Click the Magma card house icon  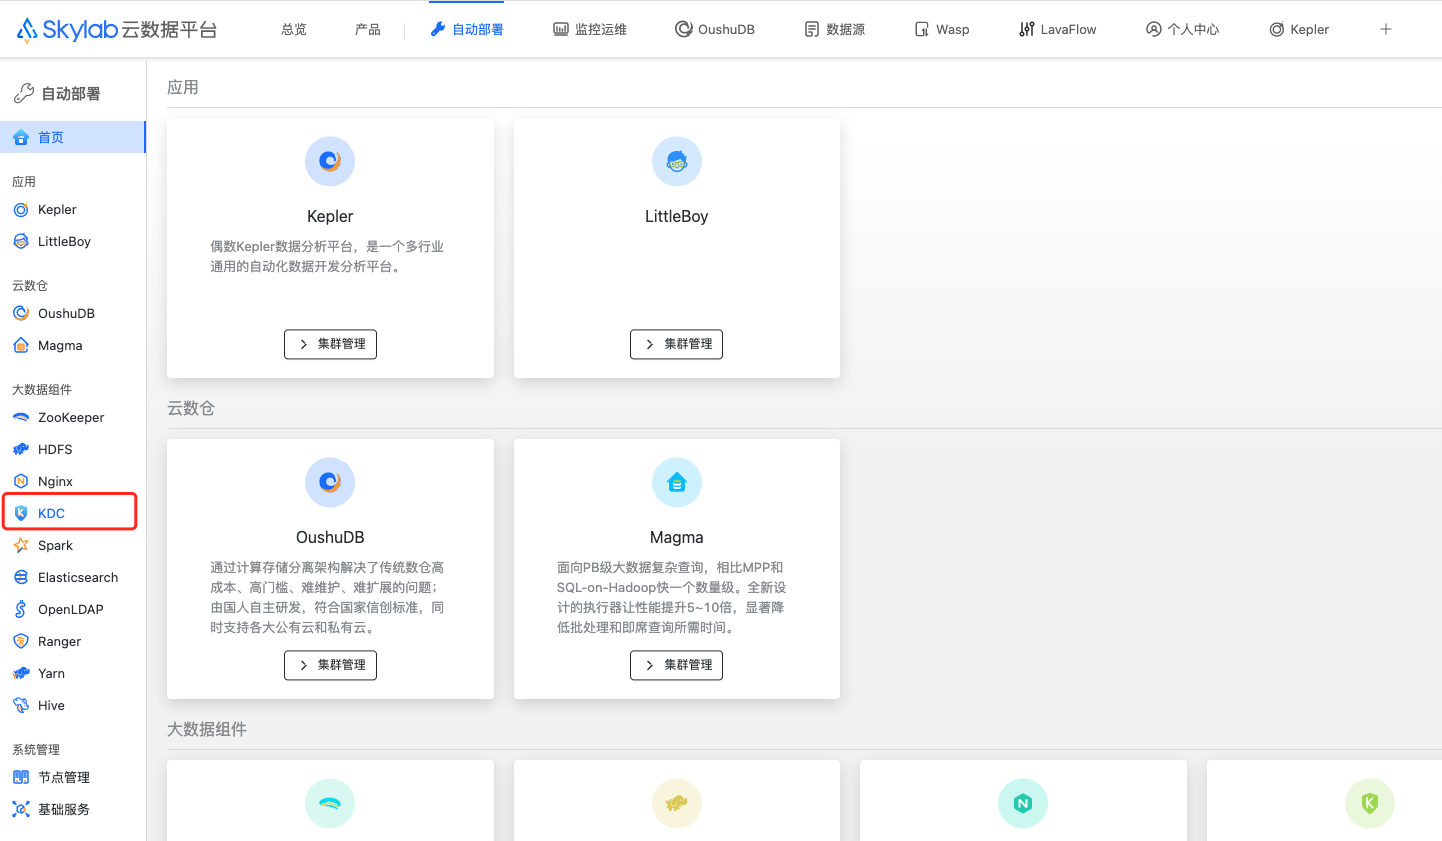pyautogui.click(x=677, y=482)
